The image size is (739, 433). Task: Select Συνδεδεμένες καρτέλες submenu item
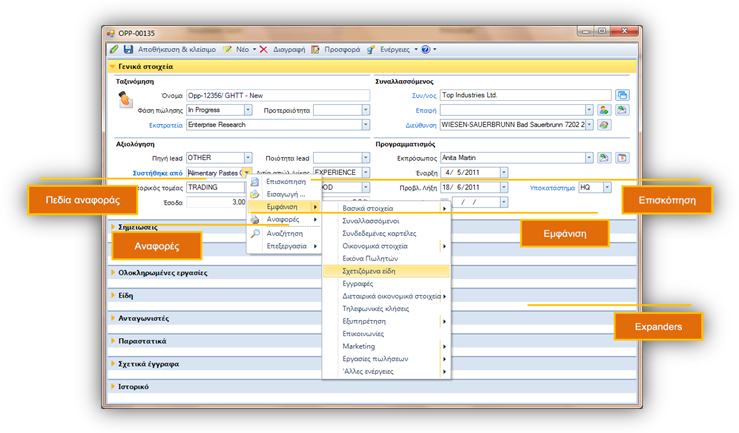(x=386, y=233)
